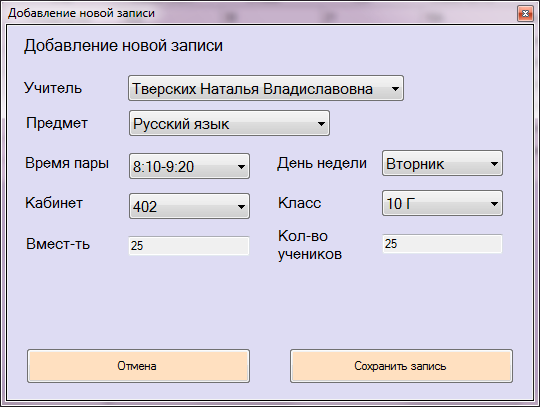The width and height of the screenshot is (540, 407).
Task: Open the Предмет subject dropdown
Action: tap(229, 123)
